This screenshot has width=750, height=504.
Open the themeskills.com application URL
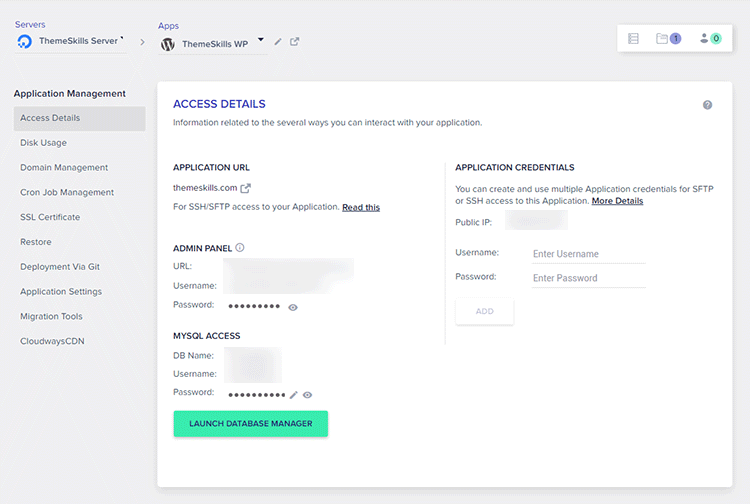coord(205,188)
